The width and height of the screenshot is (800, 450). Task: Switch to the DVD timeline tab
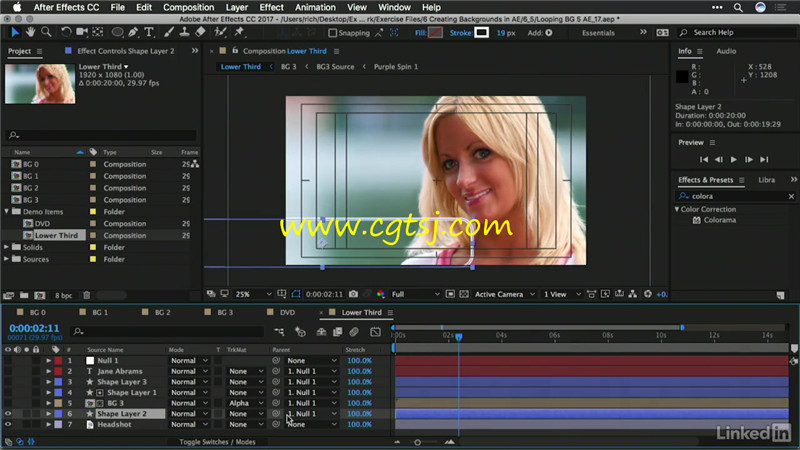coord(287,312)
